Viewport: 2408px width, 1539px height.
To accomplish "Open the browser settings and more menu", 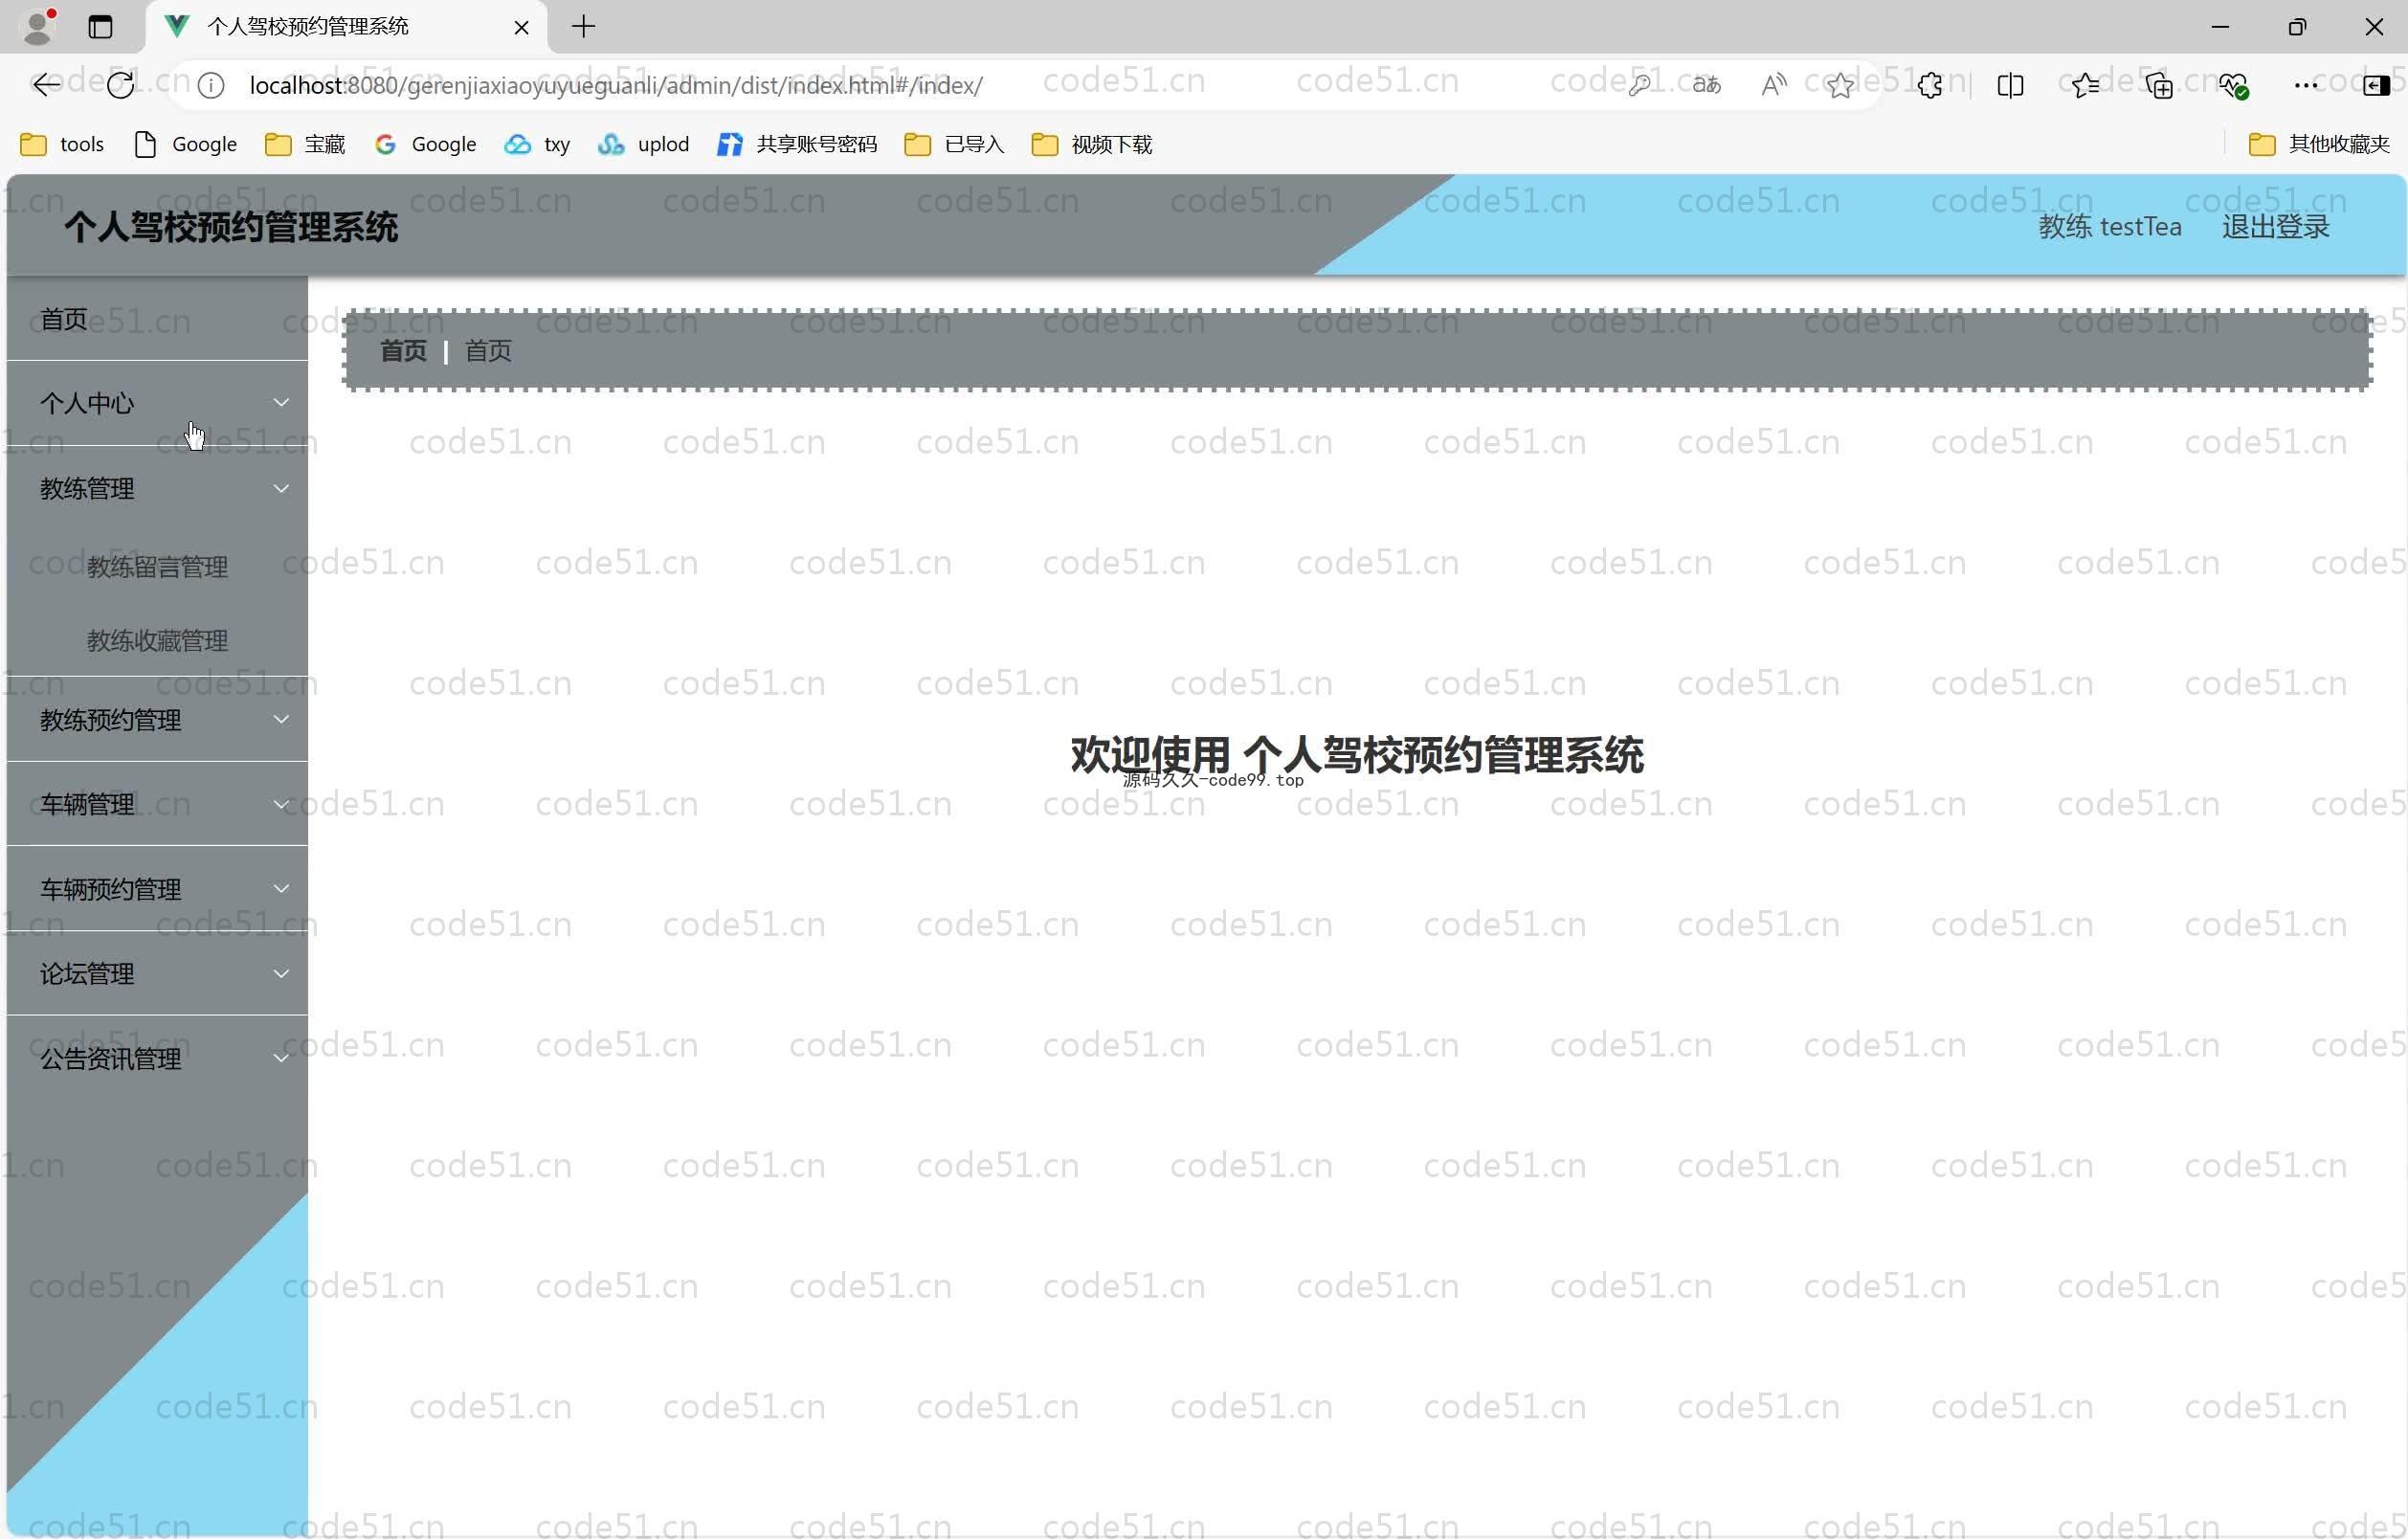I will pos(2306,86).
